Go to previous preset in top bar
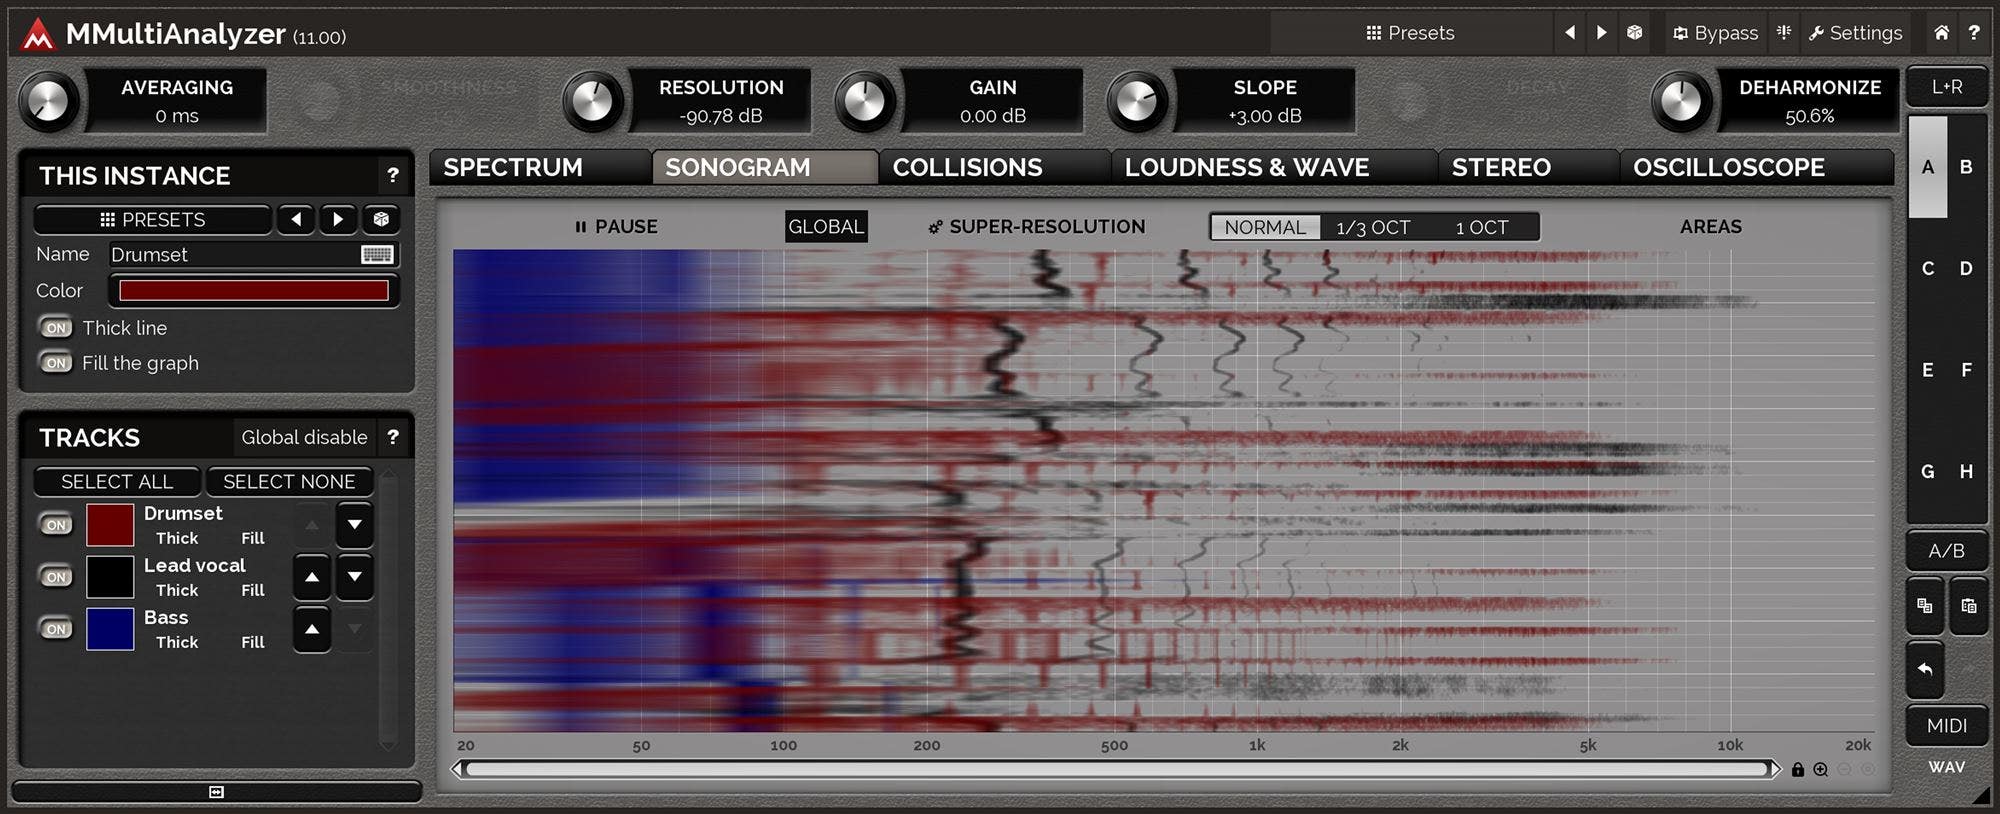The image size is (2000, 814). 1570,33
